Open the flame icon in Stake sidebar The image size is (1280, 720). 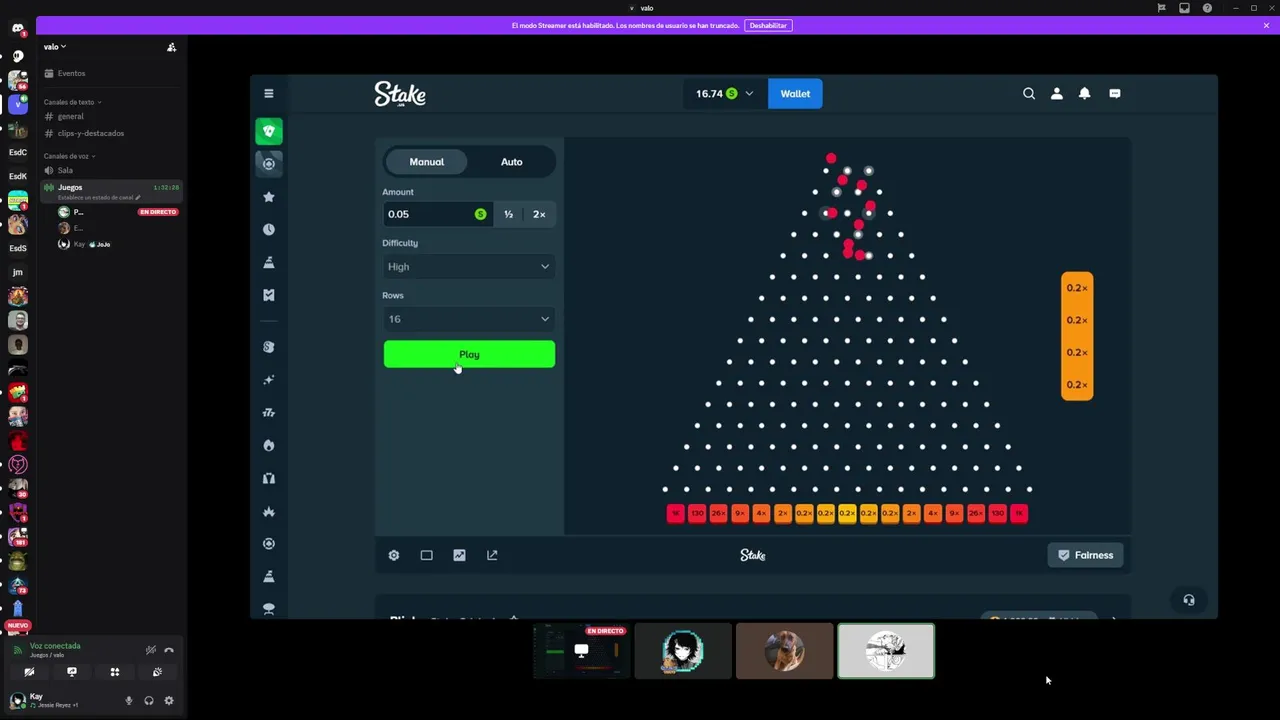(268, 445)
